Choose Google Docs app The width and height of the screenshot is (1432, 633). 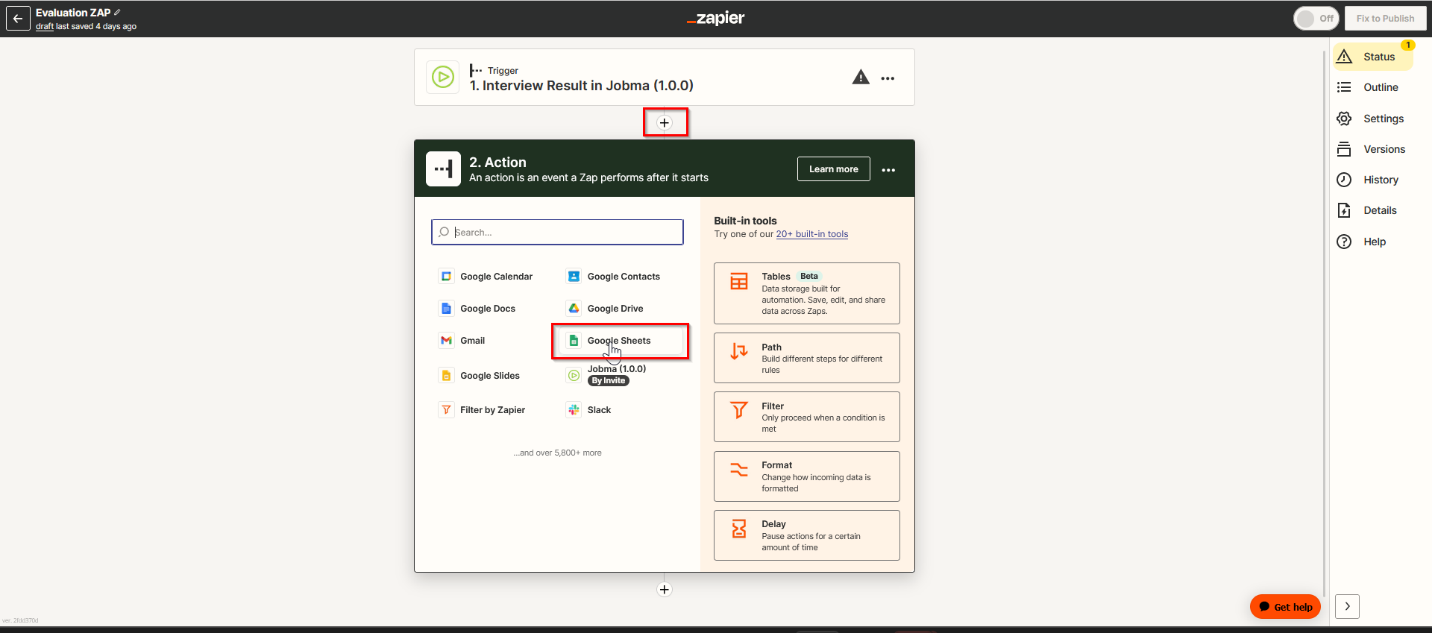[x=478, y=308]
